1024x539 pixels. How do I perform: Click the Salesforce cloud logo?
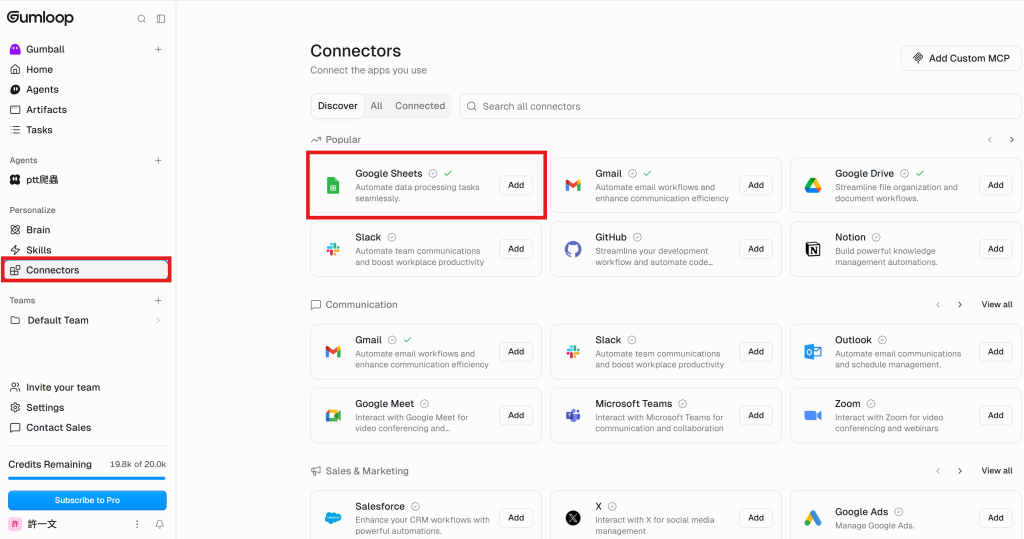333,518
